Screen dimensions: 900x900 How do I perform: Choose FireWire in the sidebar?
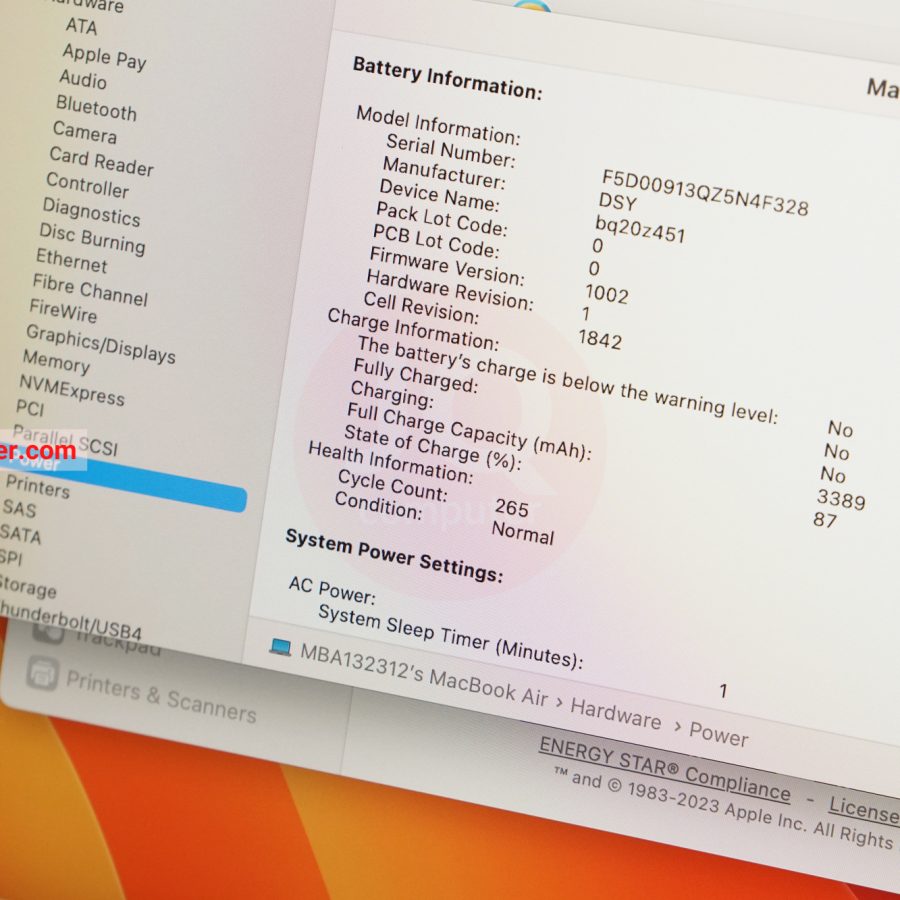pos(64,311)
